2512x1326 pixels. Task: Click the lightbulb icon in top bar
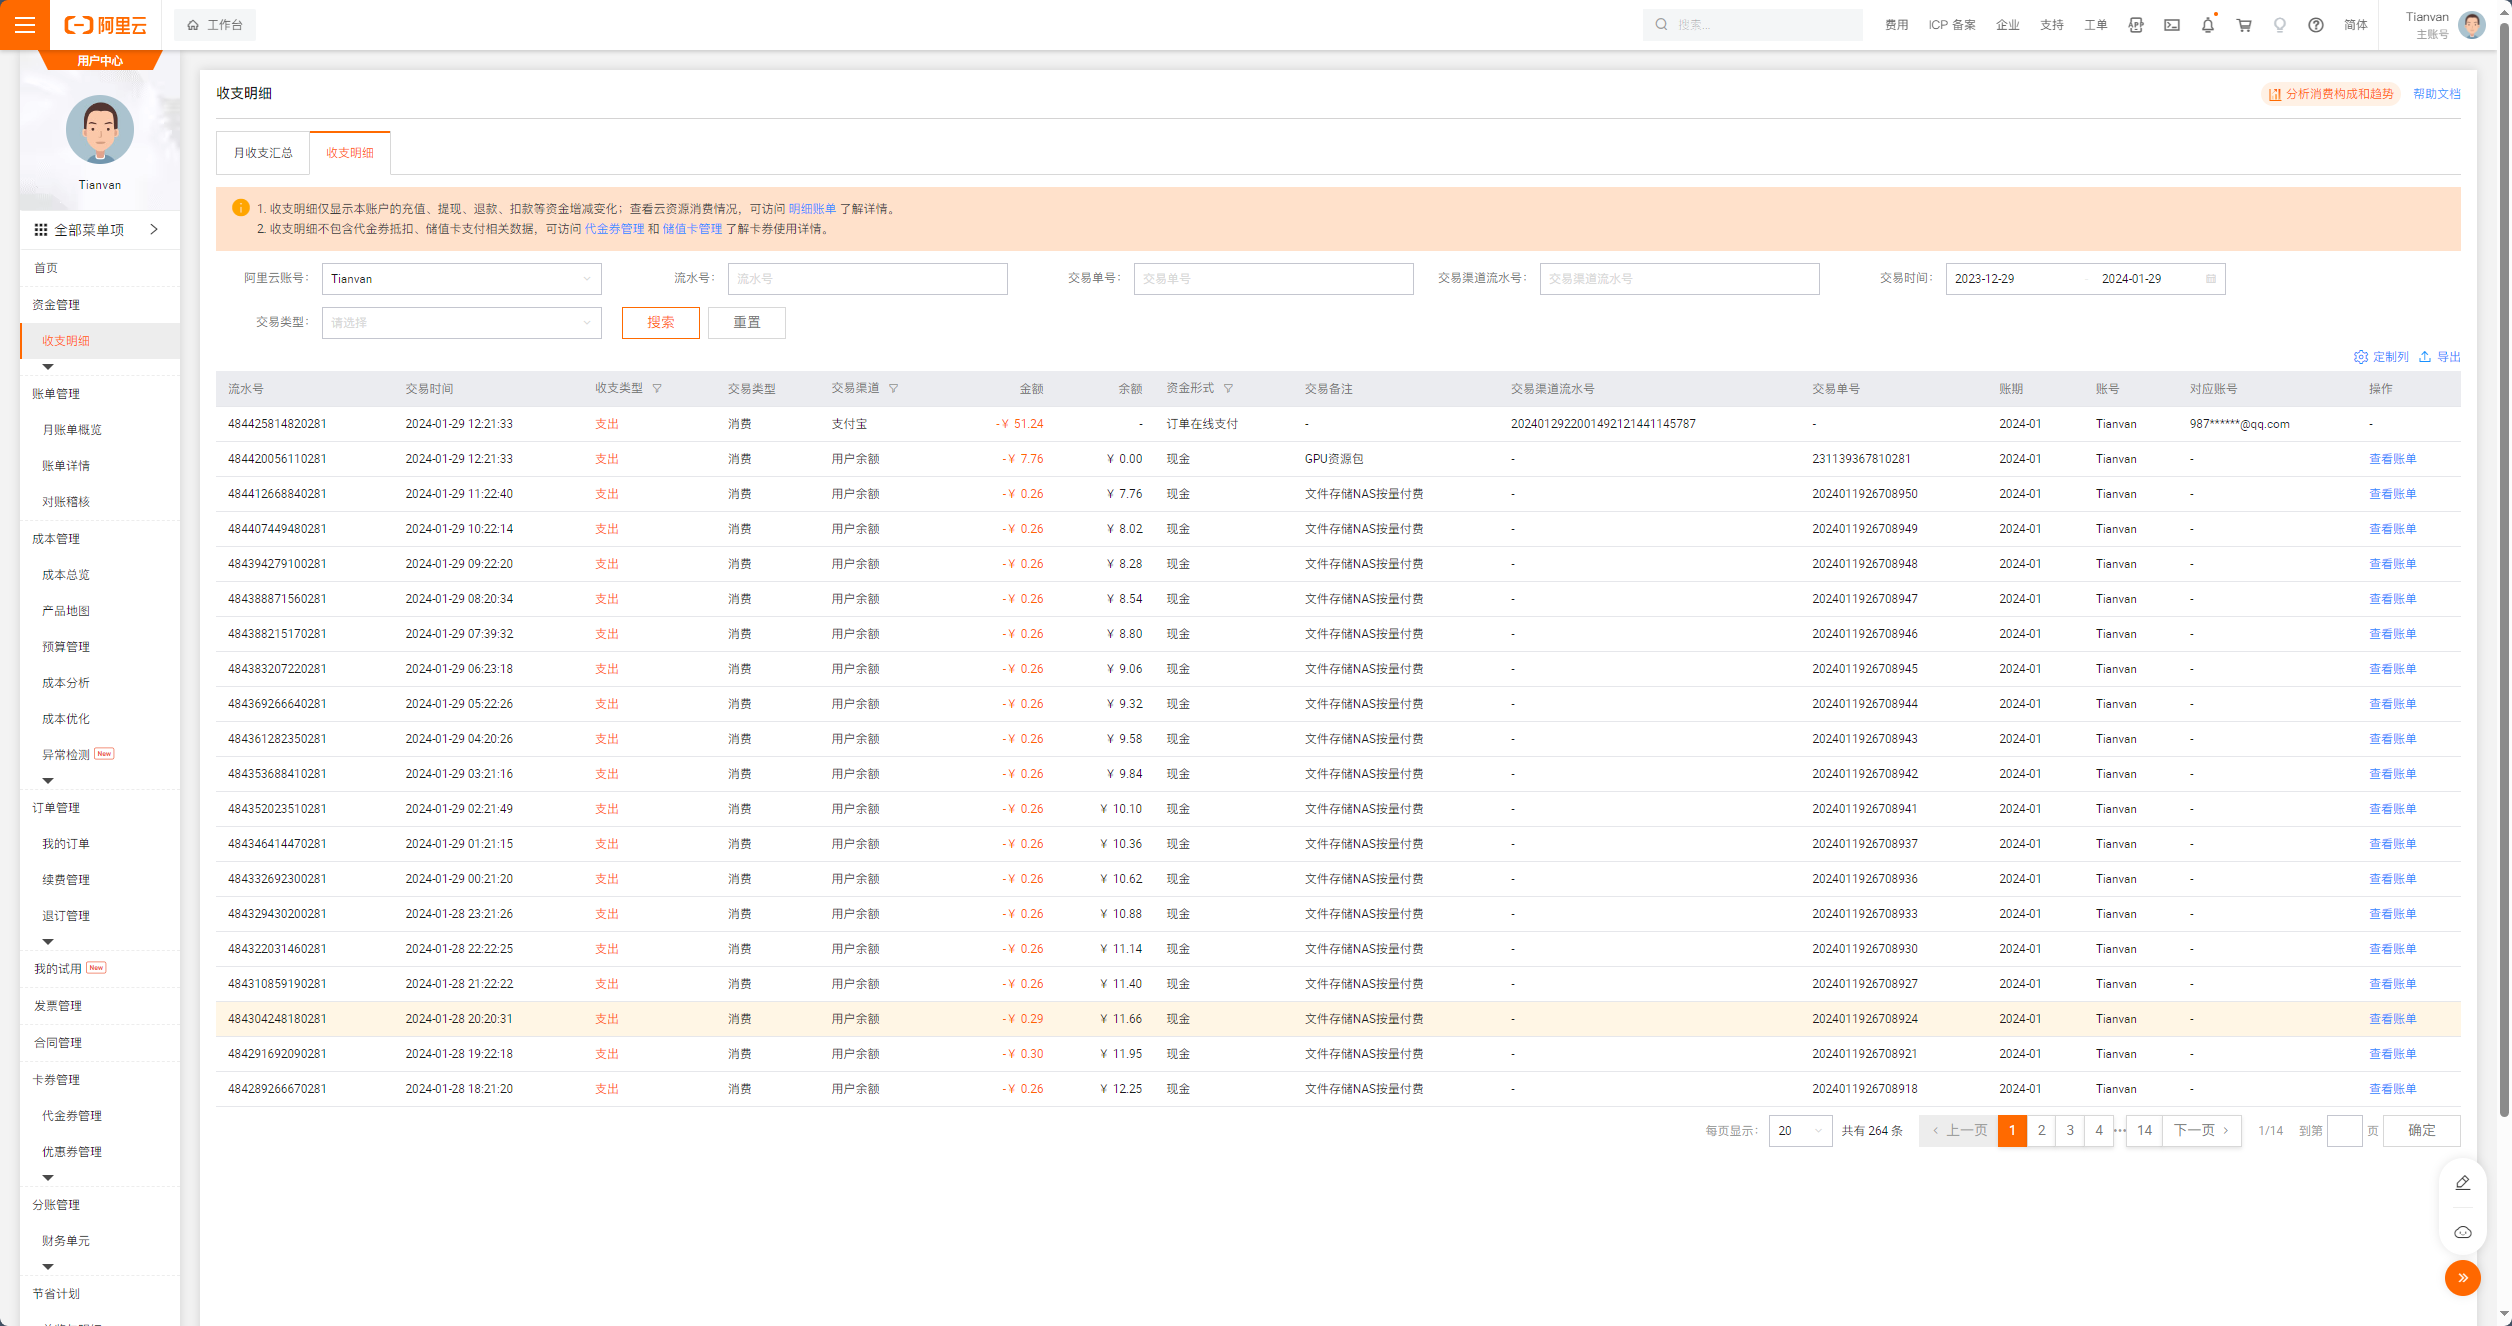[2279, 25]
